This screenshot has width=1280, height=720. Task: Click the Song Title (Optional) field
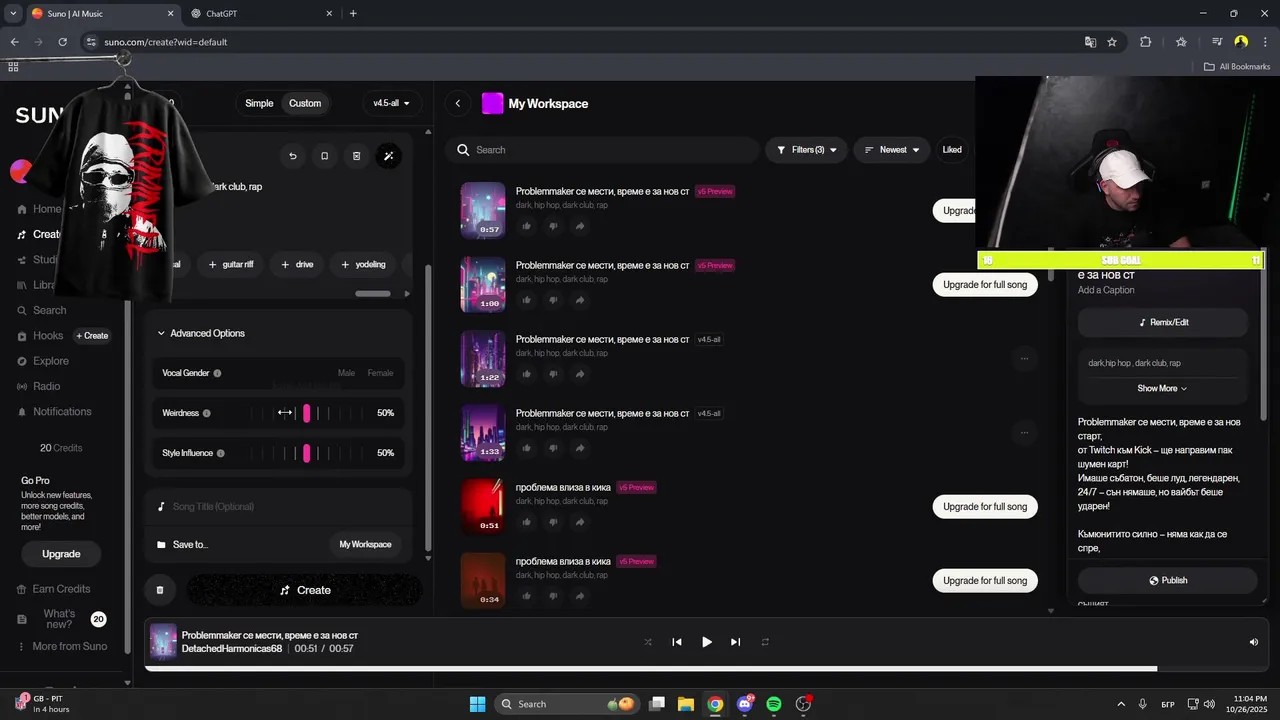point(278,507)
